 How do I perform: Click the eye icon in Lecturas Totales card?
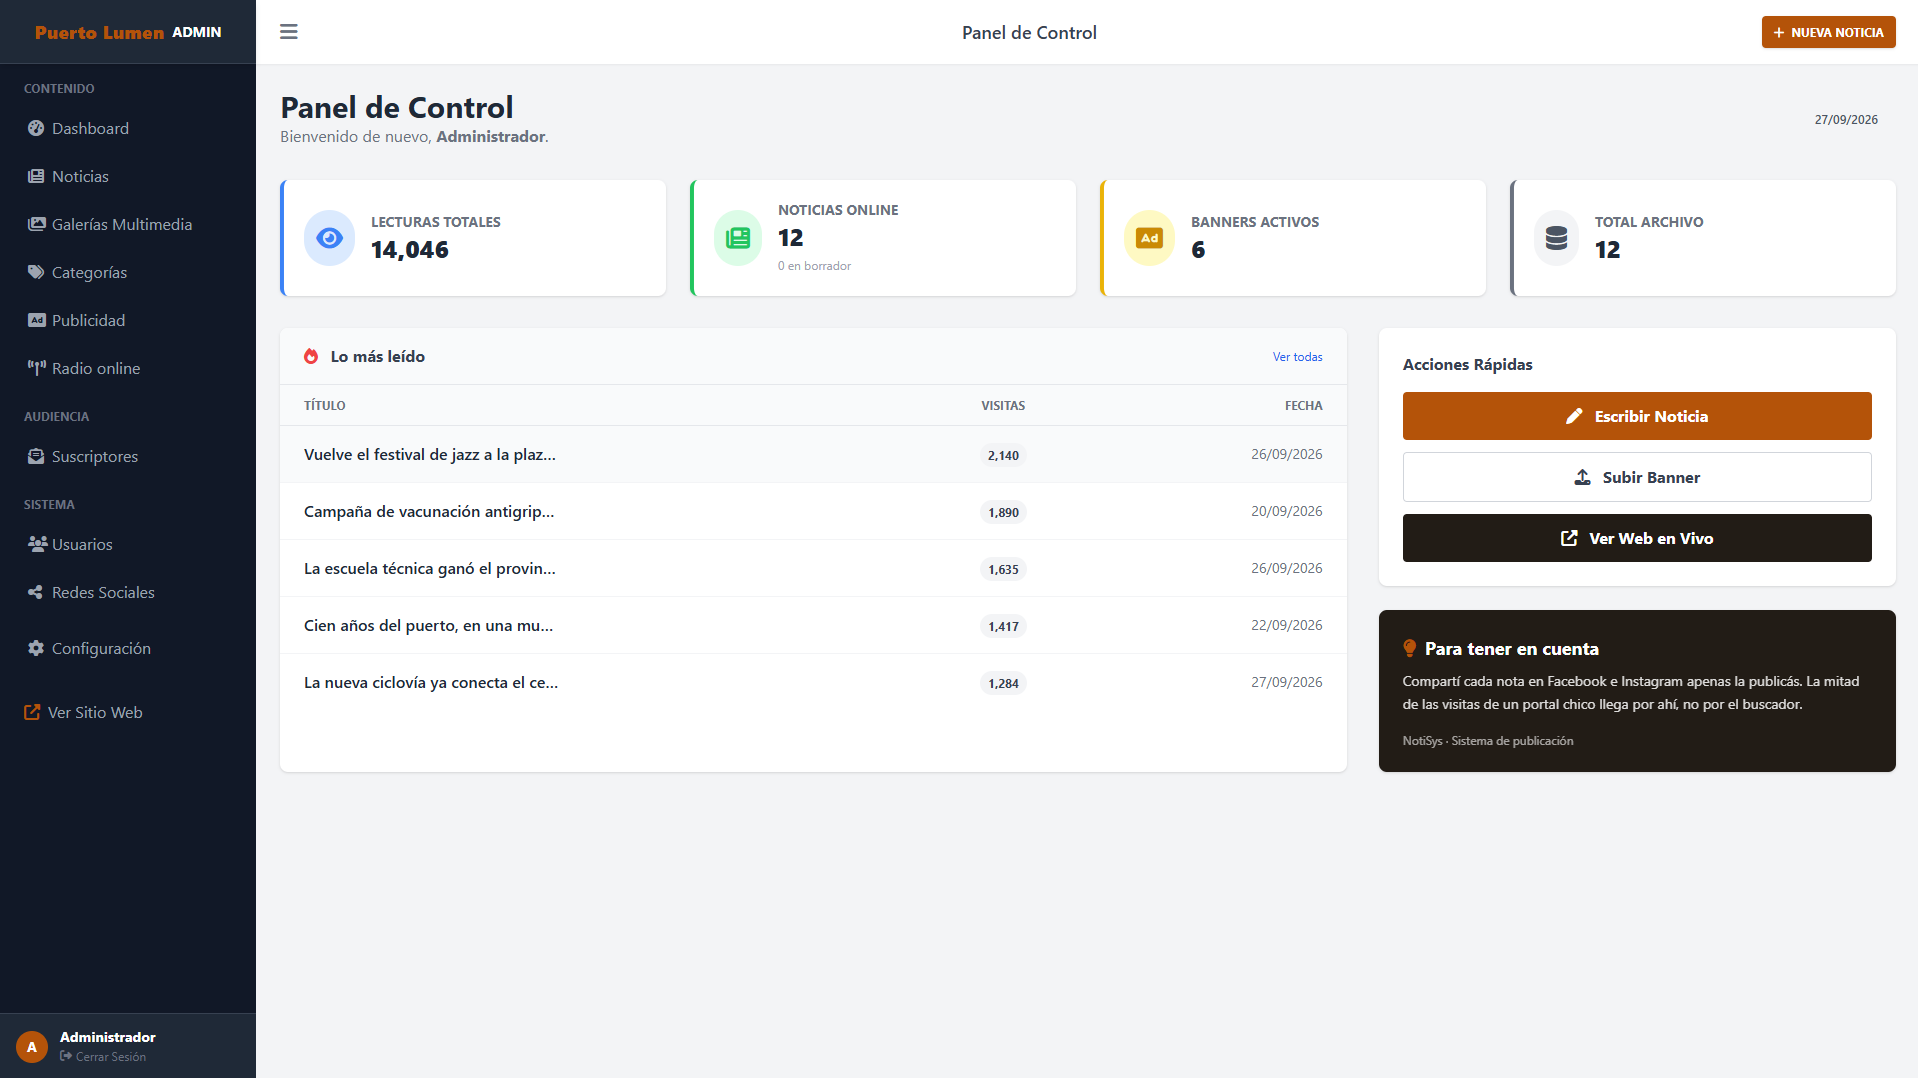(x=329, y=238)
